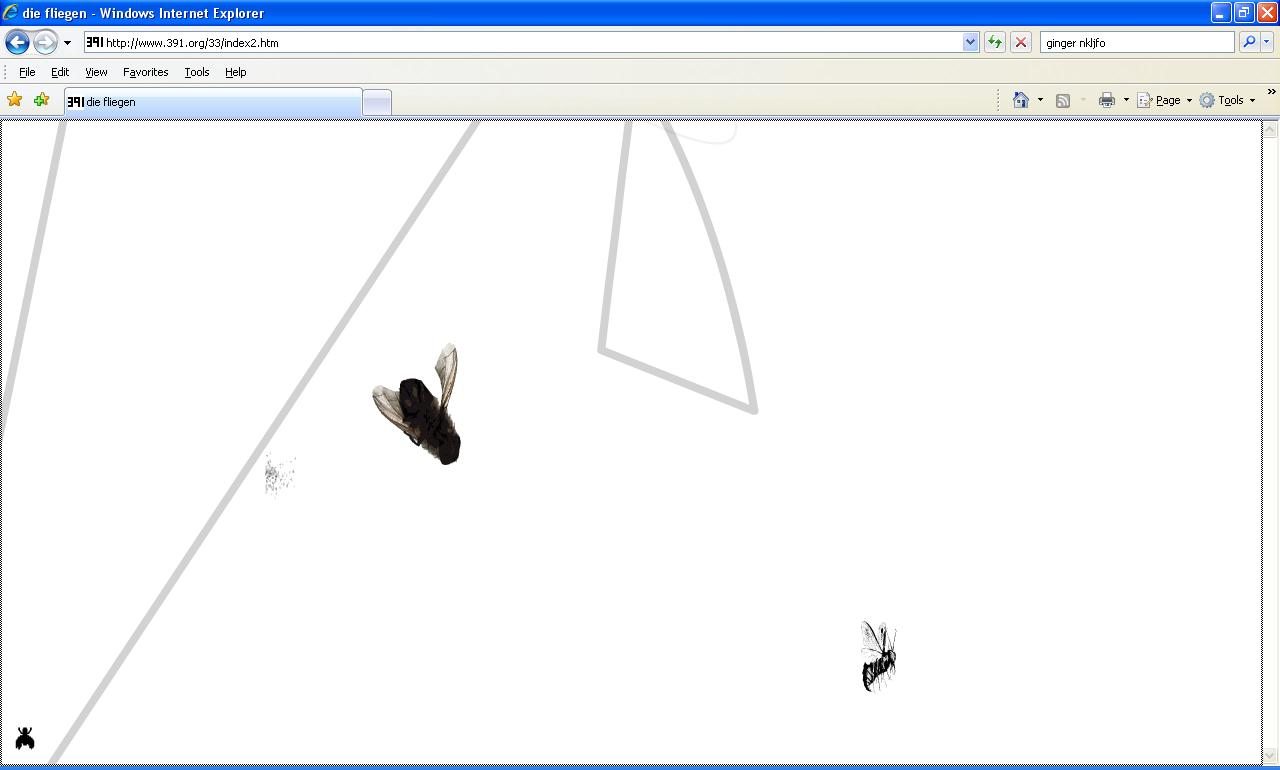Open the Page menu button
The image size is (1280, 770).
[1165, 100]
